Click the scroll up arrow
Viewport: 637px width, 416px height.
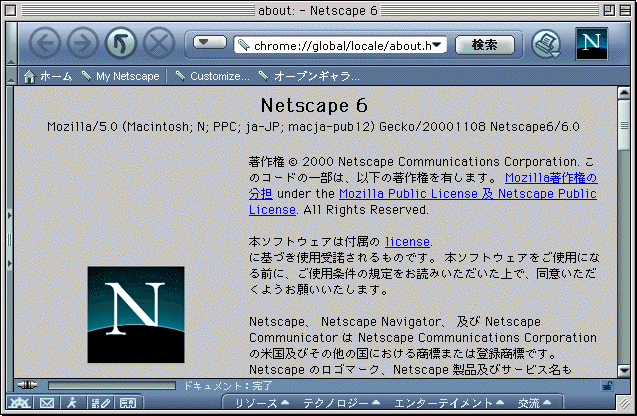tap(624, 93)
